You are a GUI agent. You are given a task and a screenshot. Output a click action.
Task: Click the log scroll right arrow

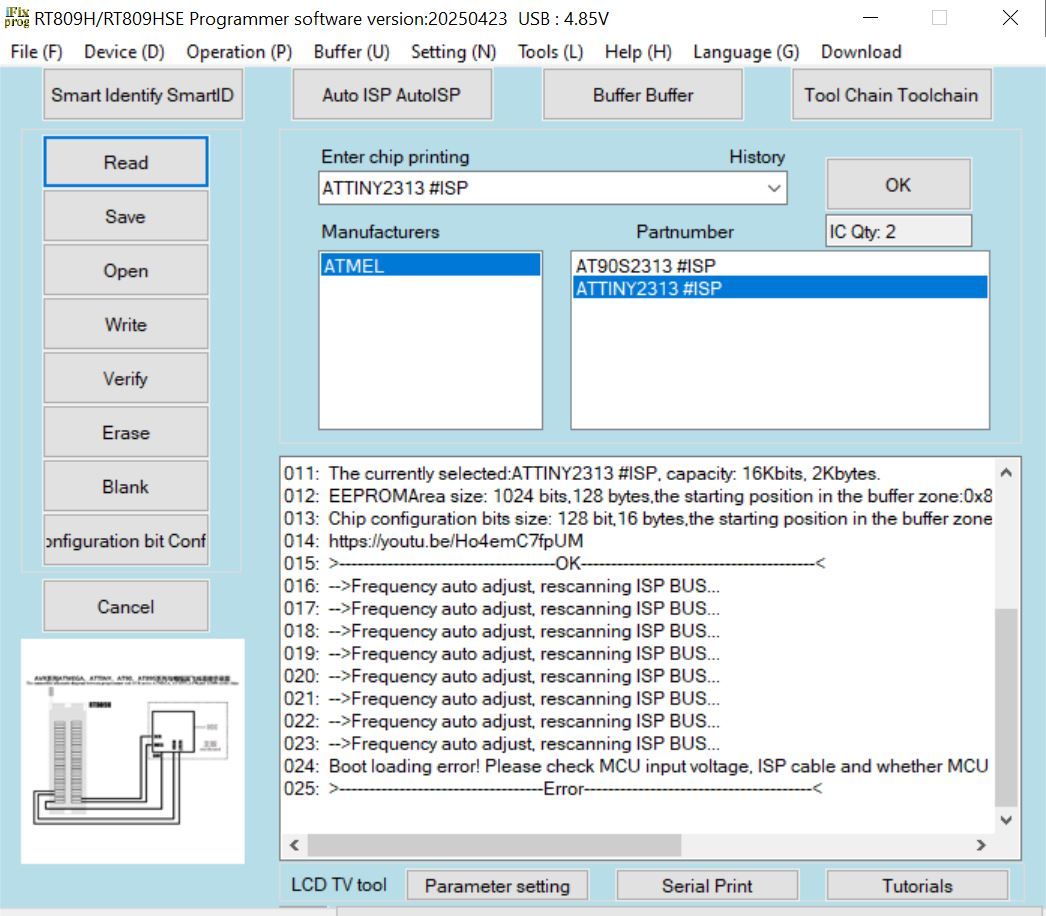(981, 845)
